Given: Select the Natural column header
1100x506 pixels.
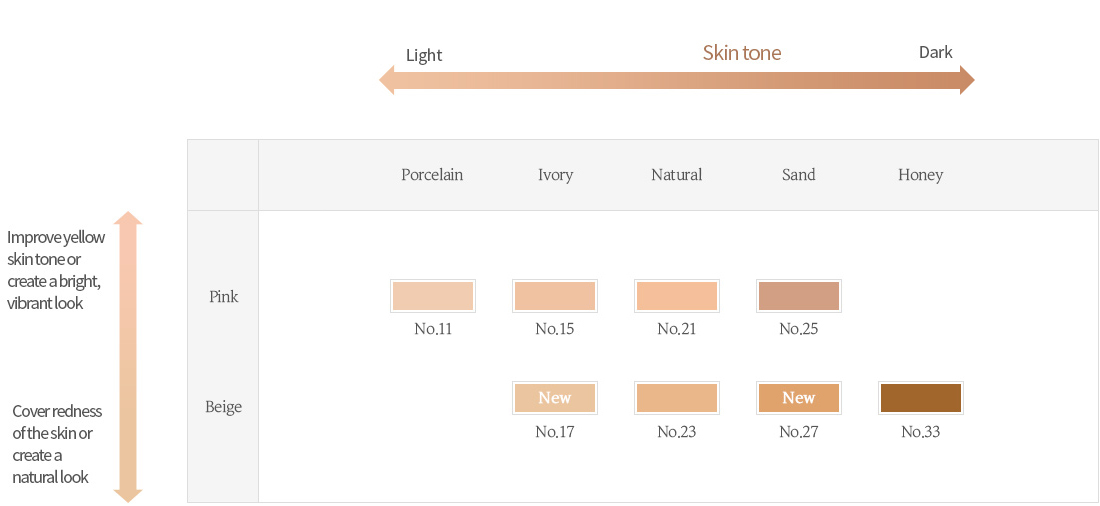Looking at the screenshot, I should coord(677,175).
